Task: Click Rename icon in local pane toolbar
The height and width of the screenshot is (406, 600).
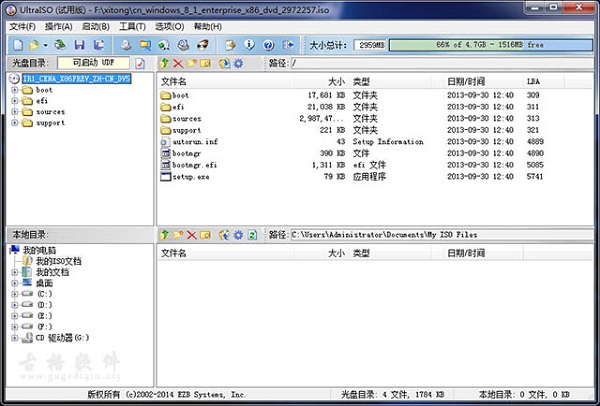Action: click(205, 235)
